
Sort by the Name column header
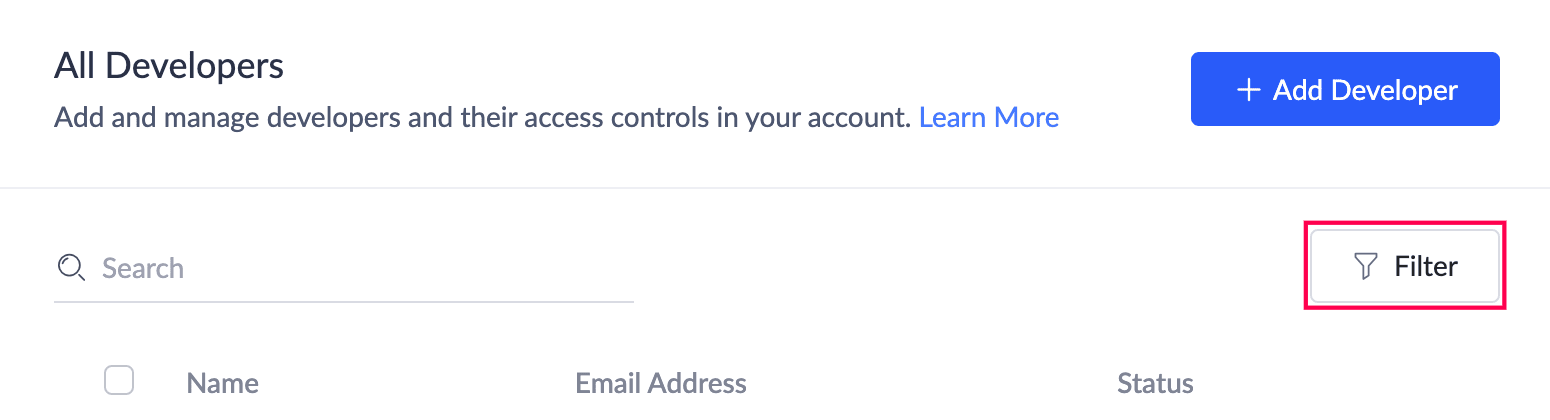(x=222, y=383)
